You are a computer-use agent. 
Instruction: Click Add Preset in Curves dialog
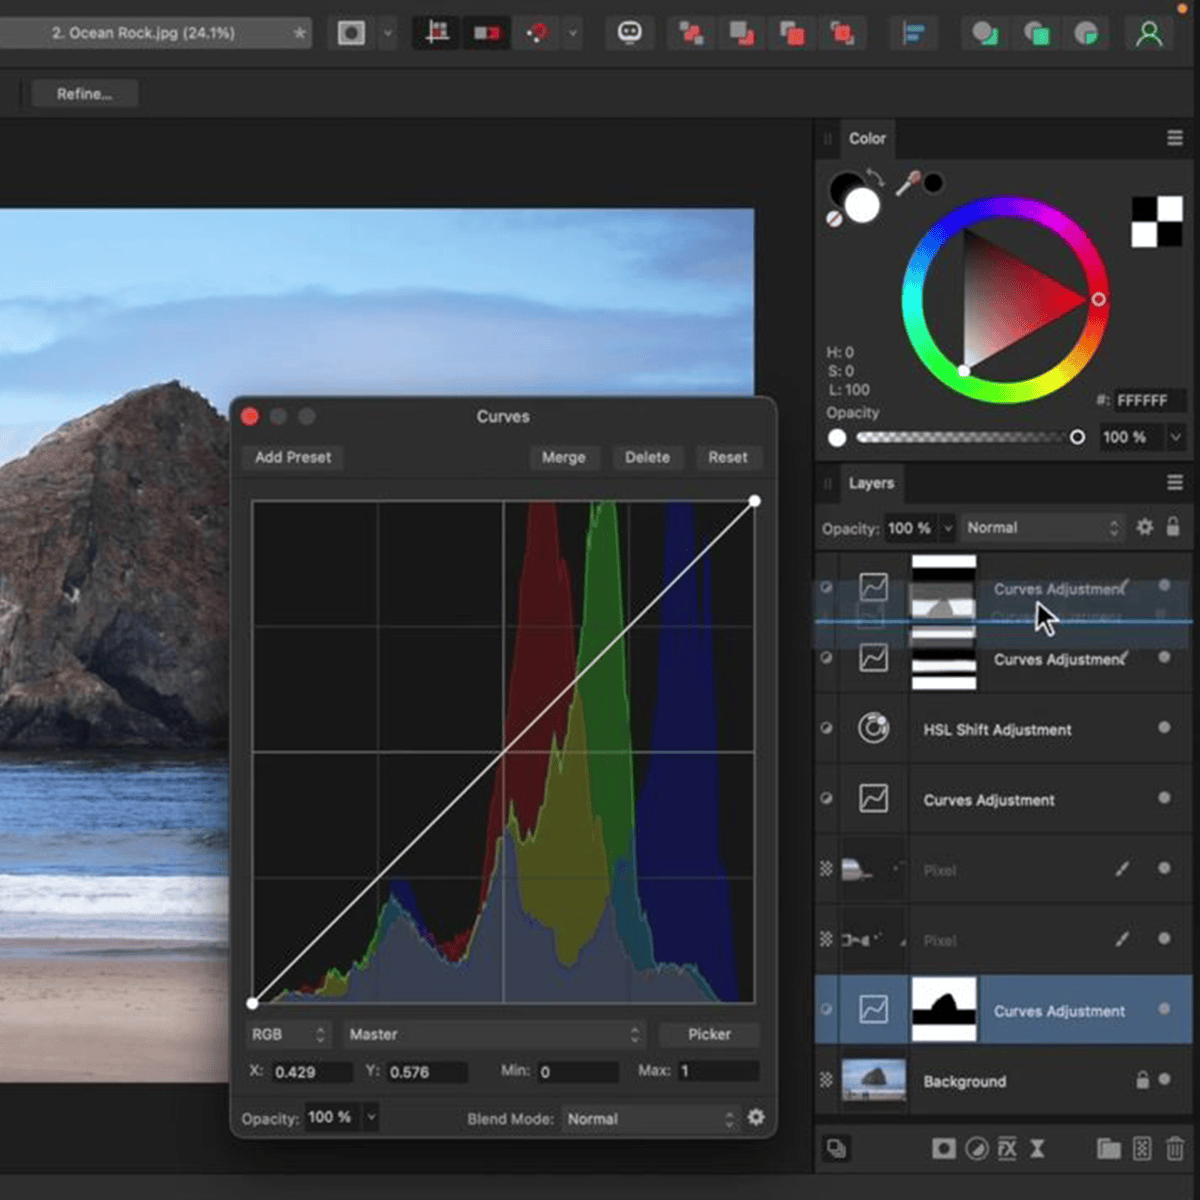pyautogui.click(x=292, y=457)
